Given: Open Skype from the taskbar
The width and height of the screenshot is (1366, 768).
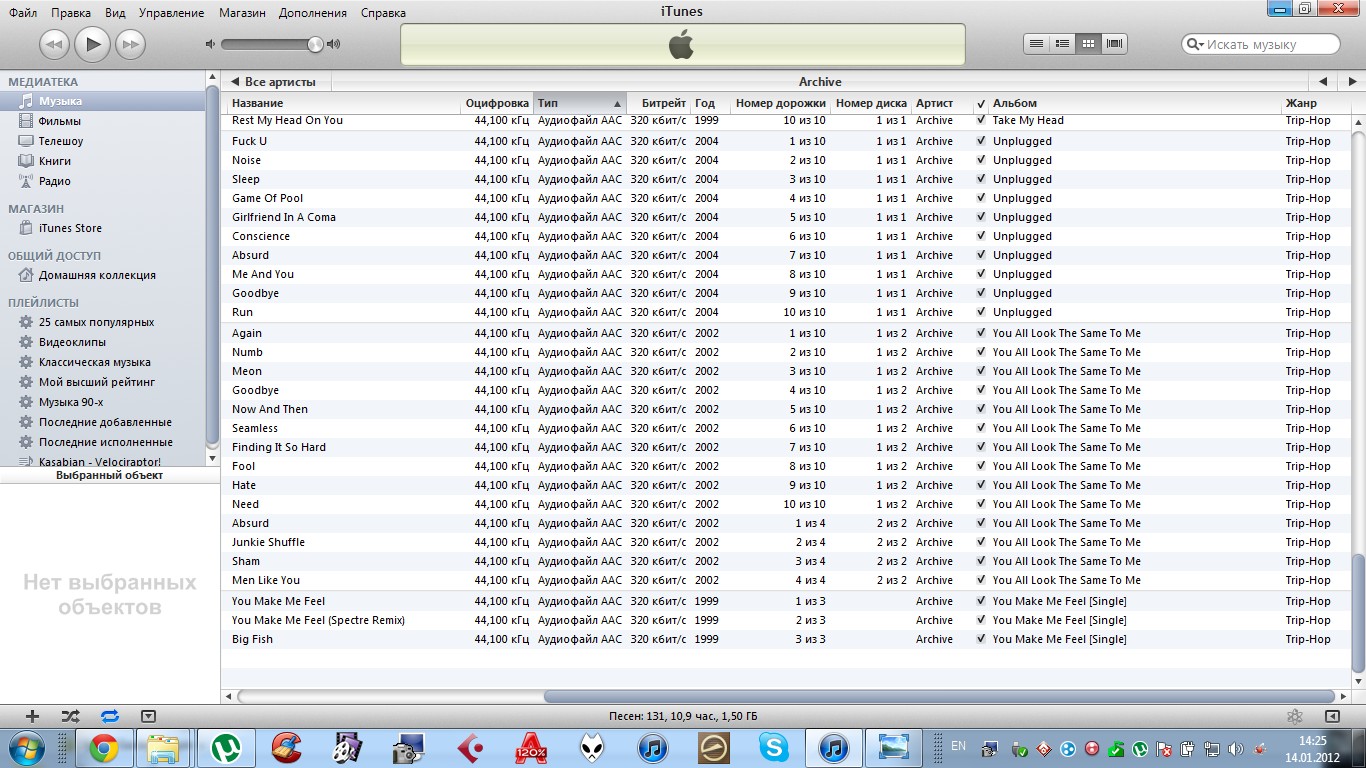Looking at the screenshot, I should [x=773, y=747].
